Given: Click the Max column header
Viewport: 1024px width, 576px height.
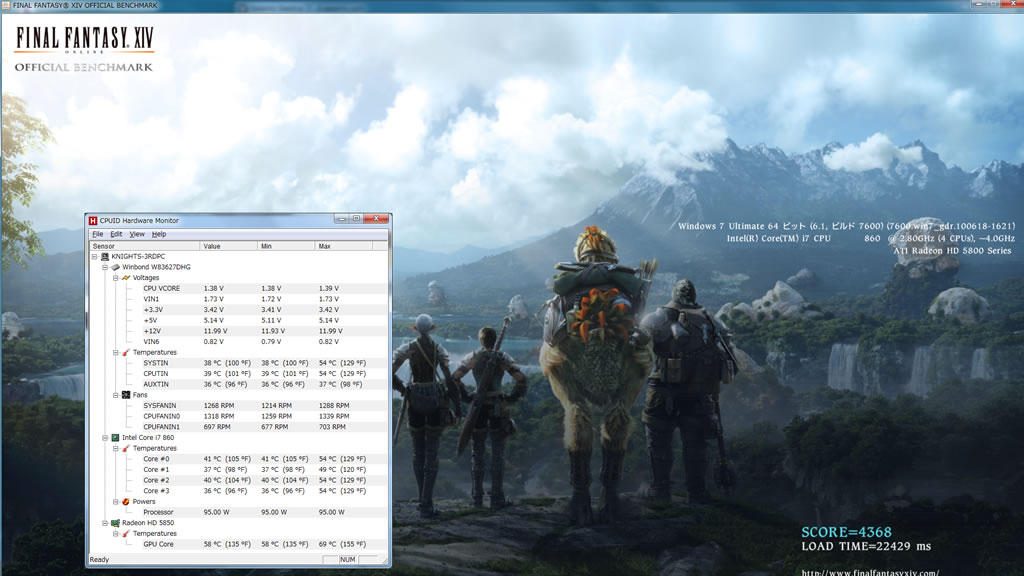Looking at the screenshot, I should coord(344,246).
